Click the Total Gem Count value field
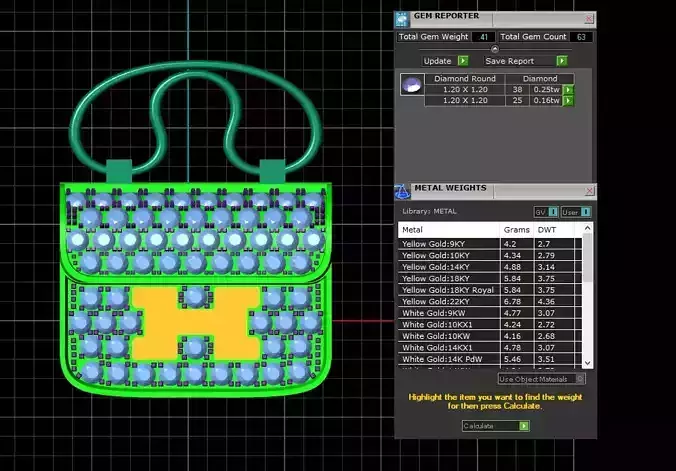Image resolution: width=676 pixels, height=471 pixels. click(x=581, y=37)
